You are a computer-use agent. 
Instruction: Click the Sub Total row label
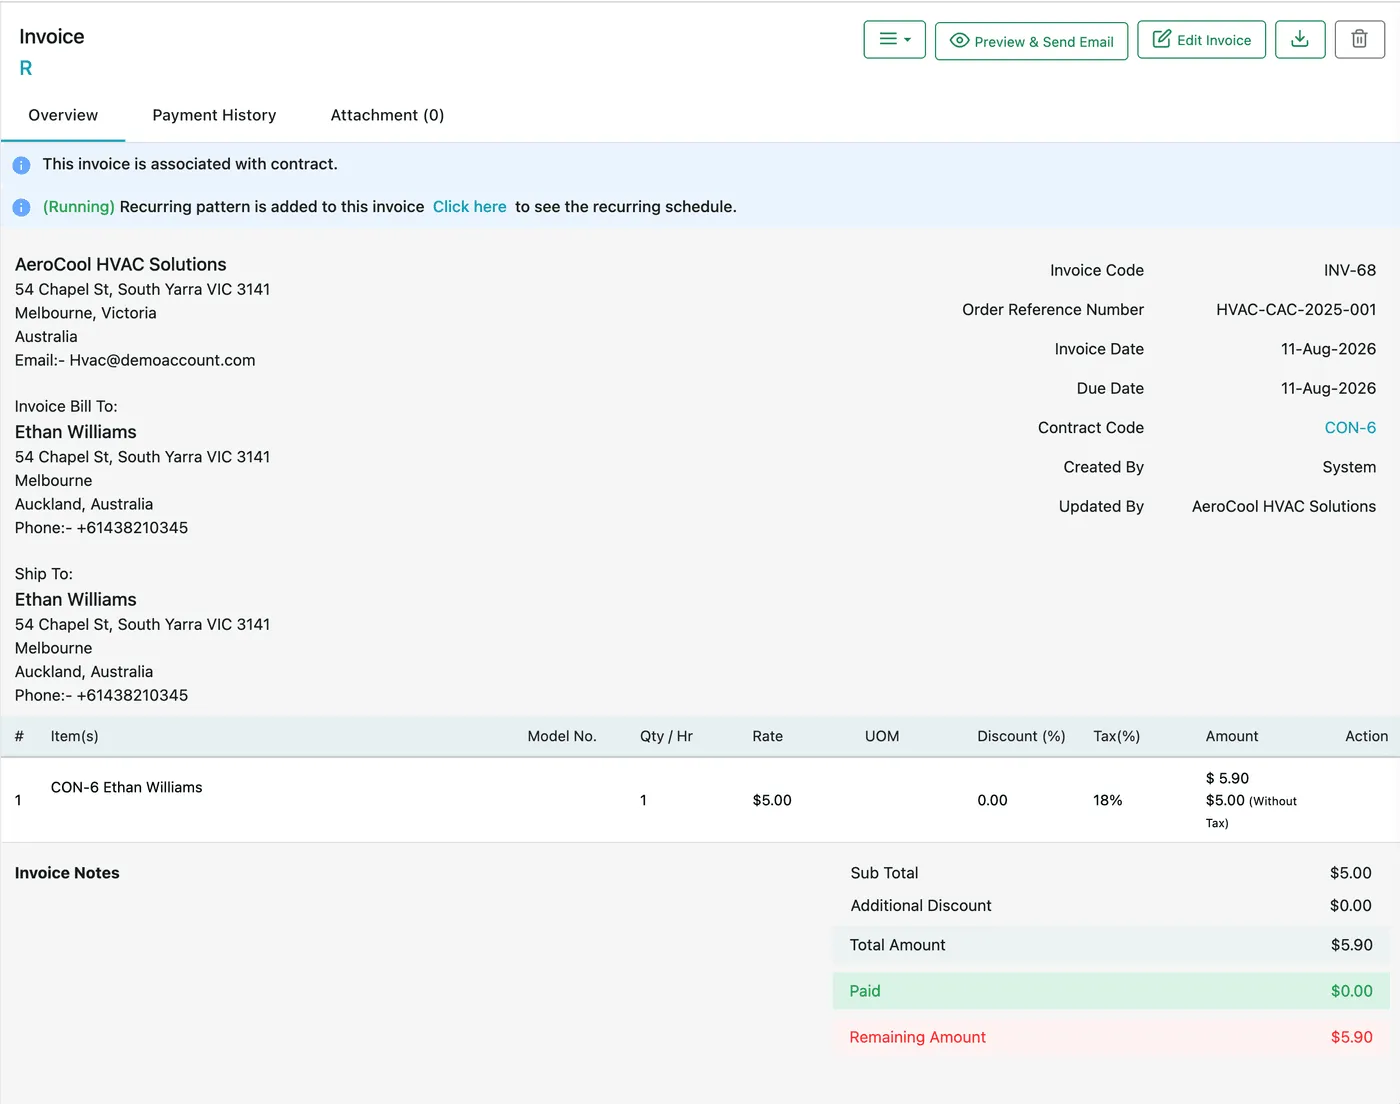[x=884, y=873]
